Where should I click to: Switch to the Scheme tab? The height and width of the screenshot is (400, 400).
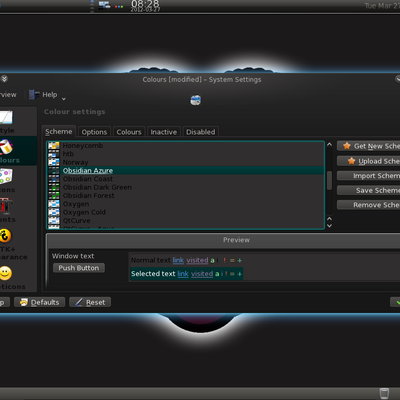click(59, 132)
